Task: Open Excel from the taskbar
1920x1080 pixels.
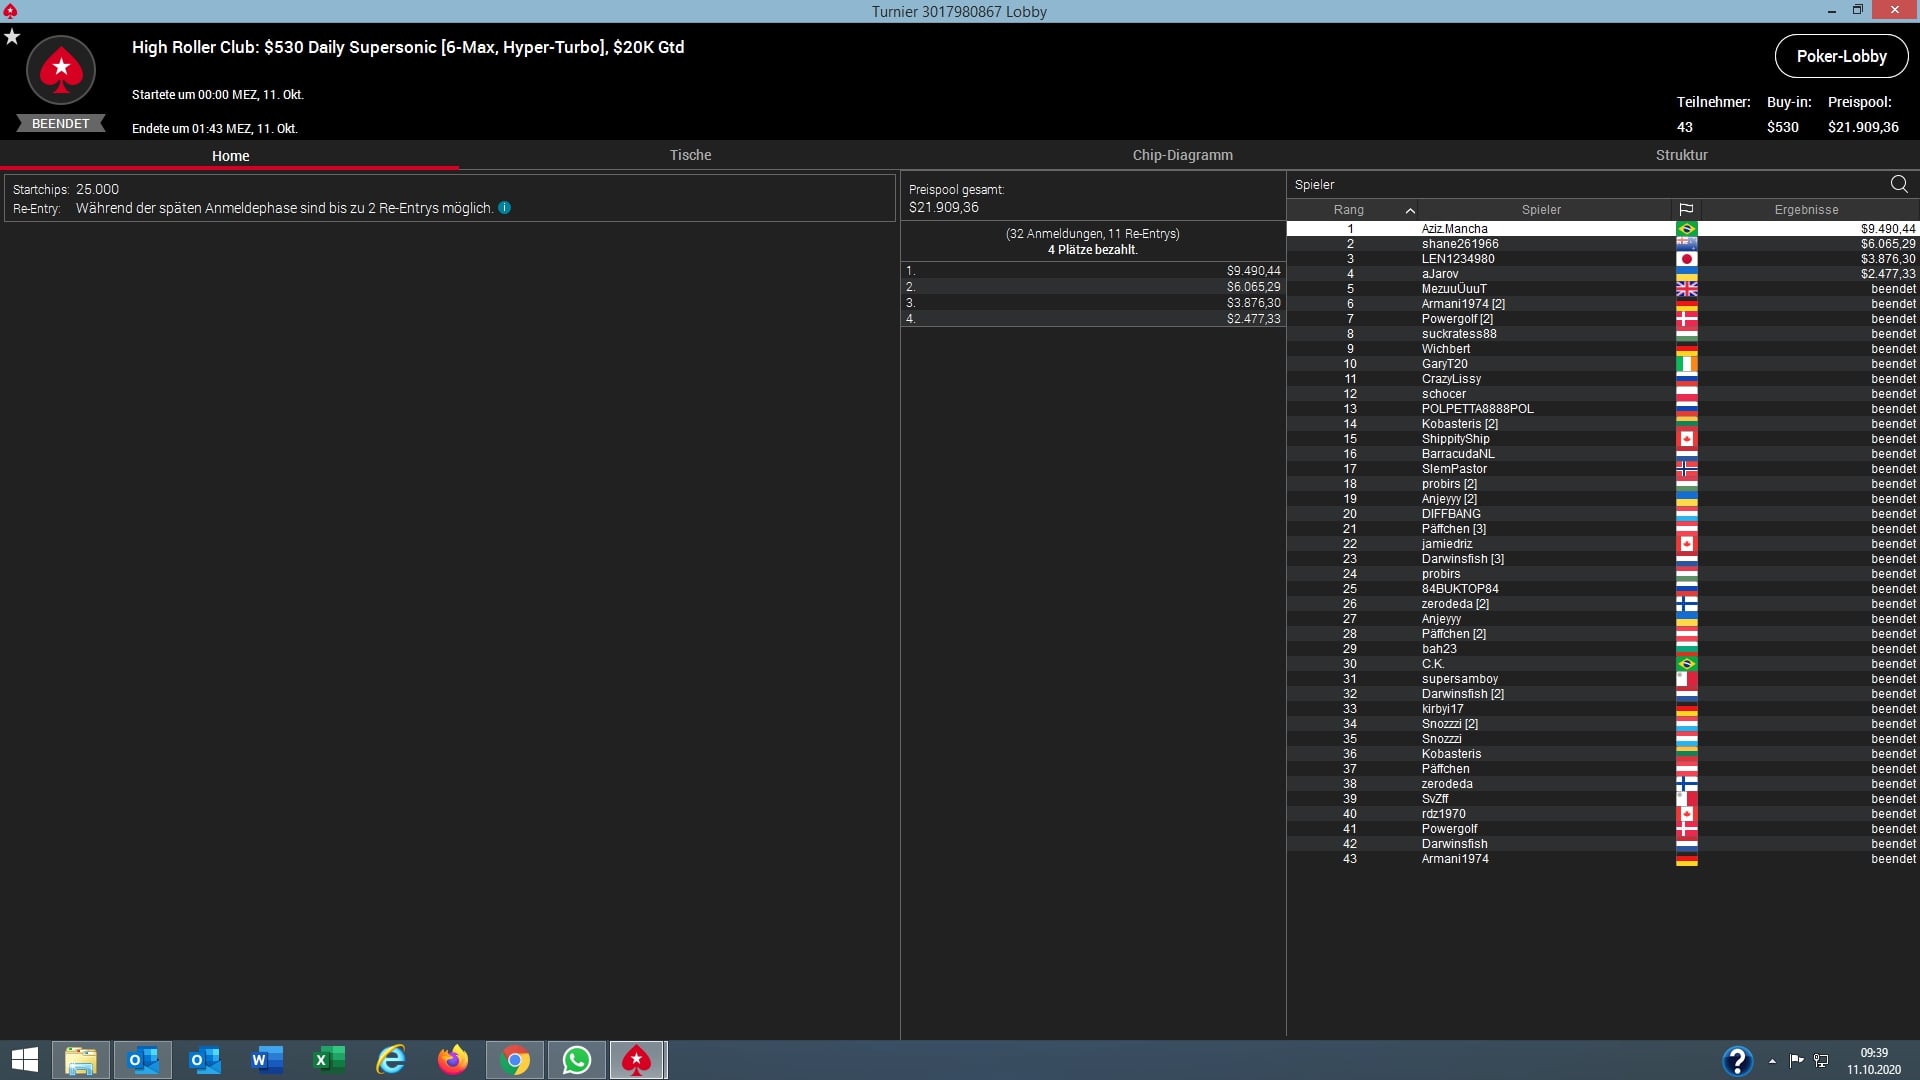Action: pyautogui.click(x=329, y=1060)
